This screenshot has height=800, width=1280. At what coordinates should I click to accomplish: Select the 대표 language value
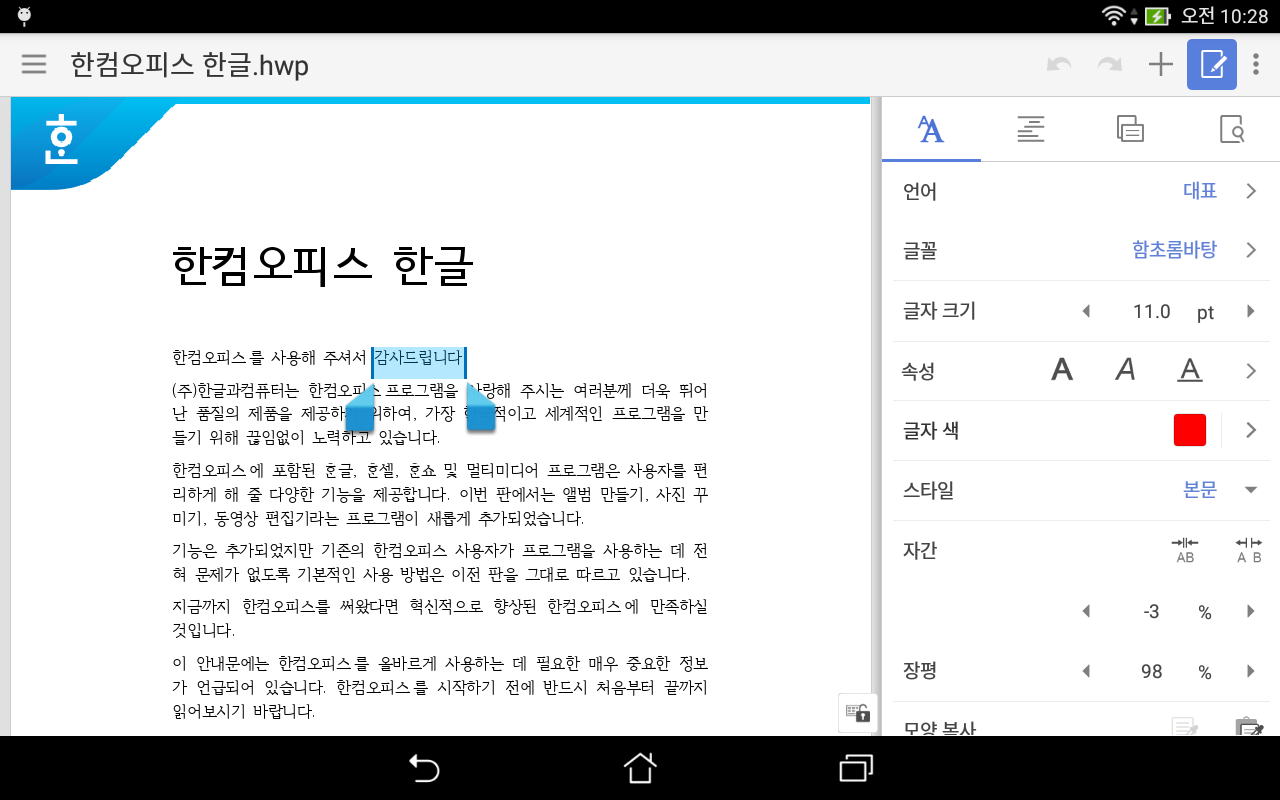(1200, 191)
